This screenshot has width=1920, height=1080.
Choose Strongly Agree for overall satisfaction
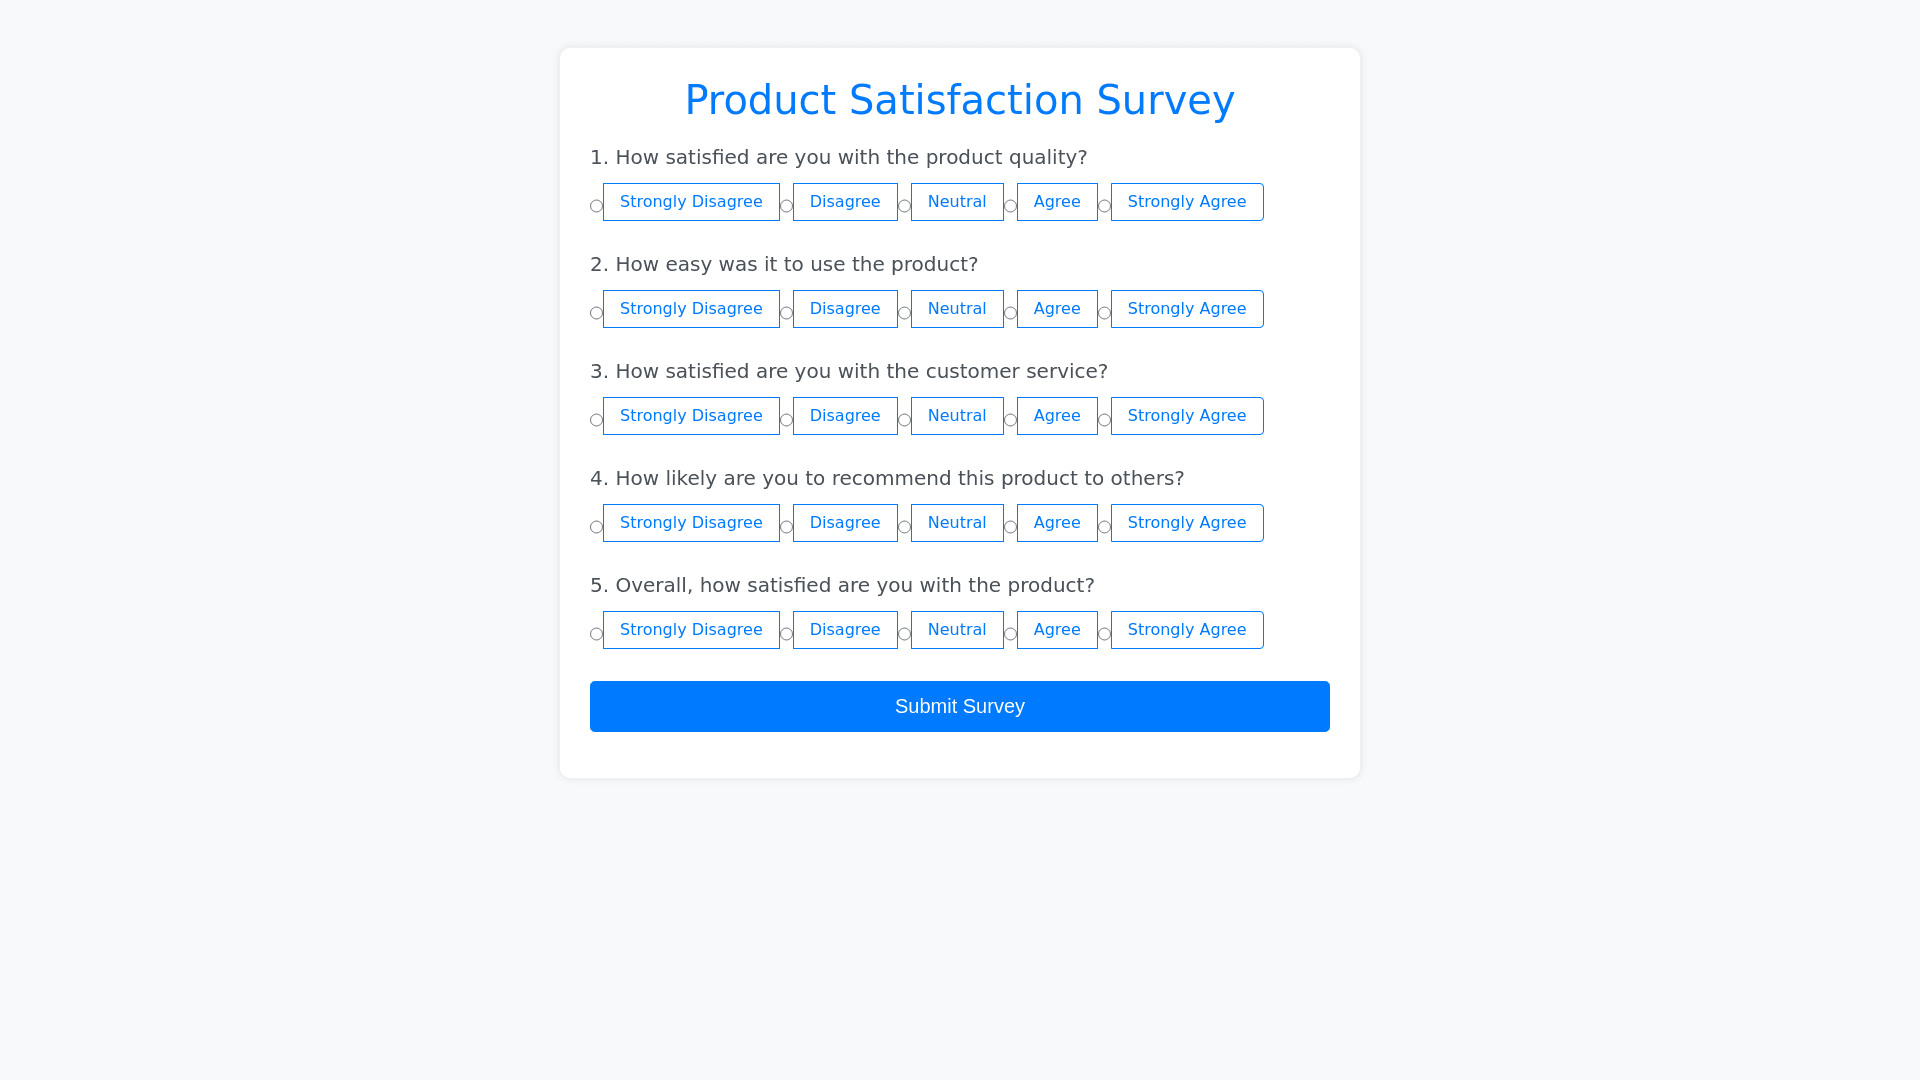(1186, 630)
